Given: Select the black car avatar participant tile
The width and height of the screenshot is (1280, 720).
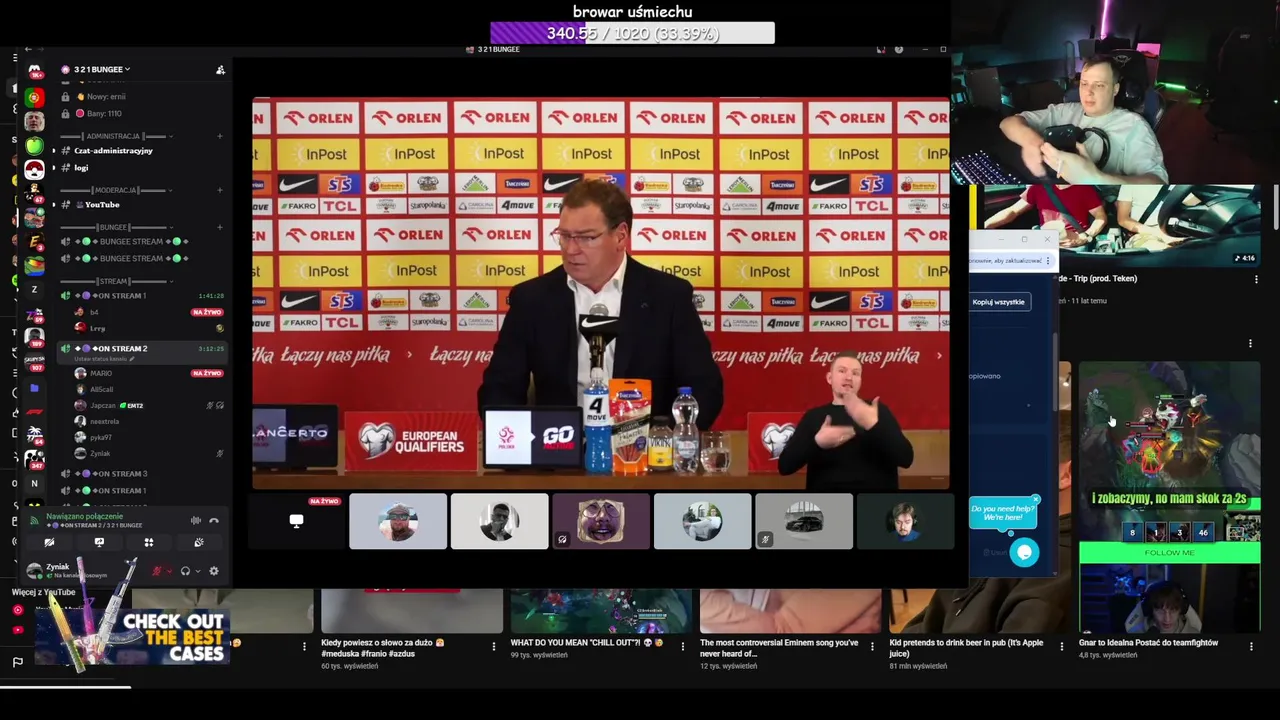Looking at the screenshot, I should tap(804, 521).
